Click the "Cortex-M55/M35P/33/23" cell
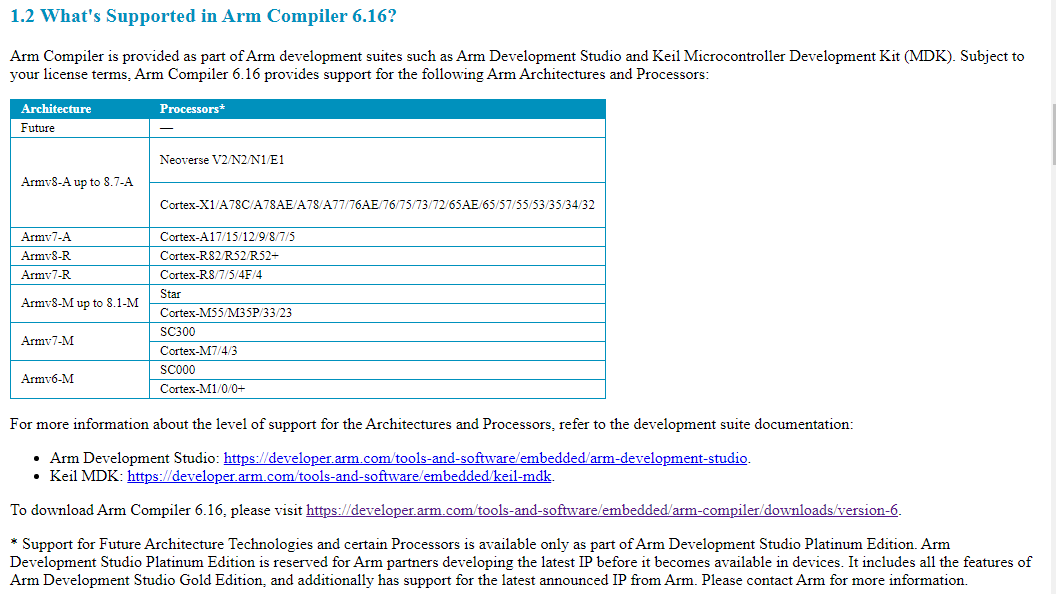The image size is (1056, 594). [377, 312]
